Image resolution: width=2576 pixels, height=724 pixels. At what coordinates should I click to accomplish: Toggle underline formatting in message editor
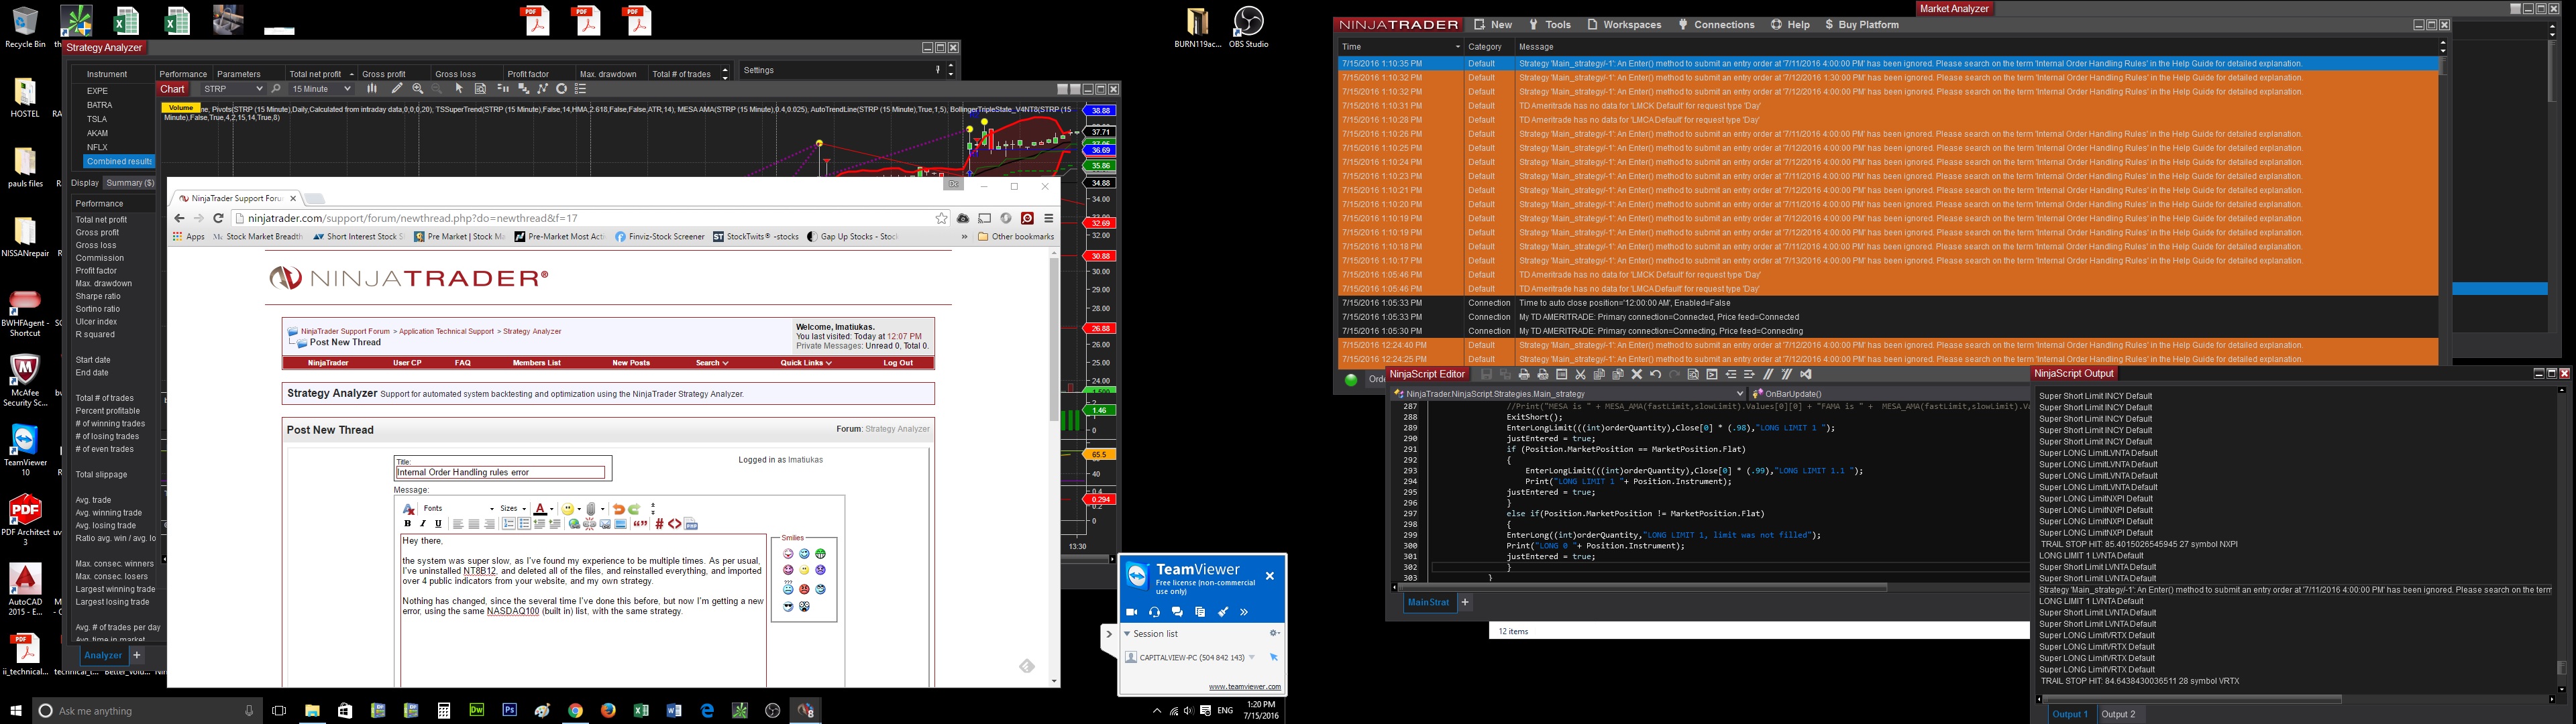438,524
